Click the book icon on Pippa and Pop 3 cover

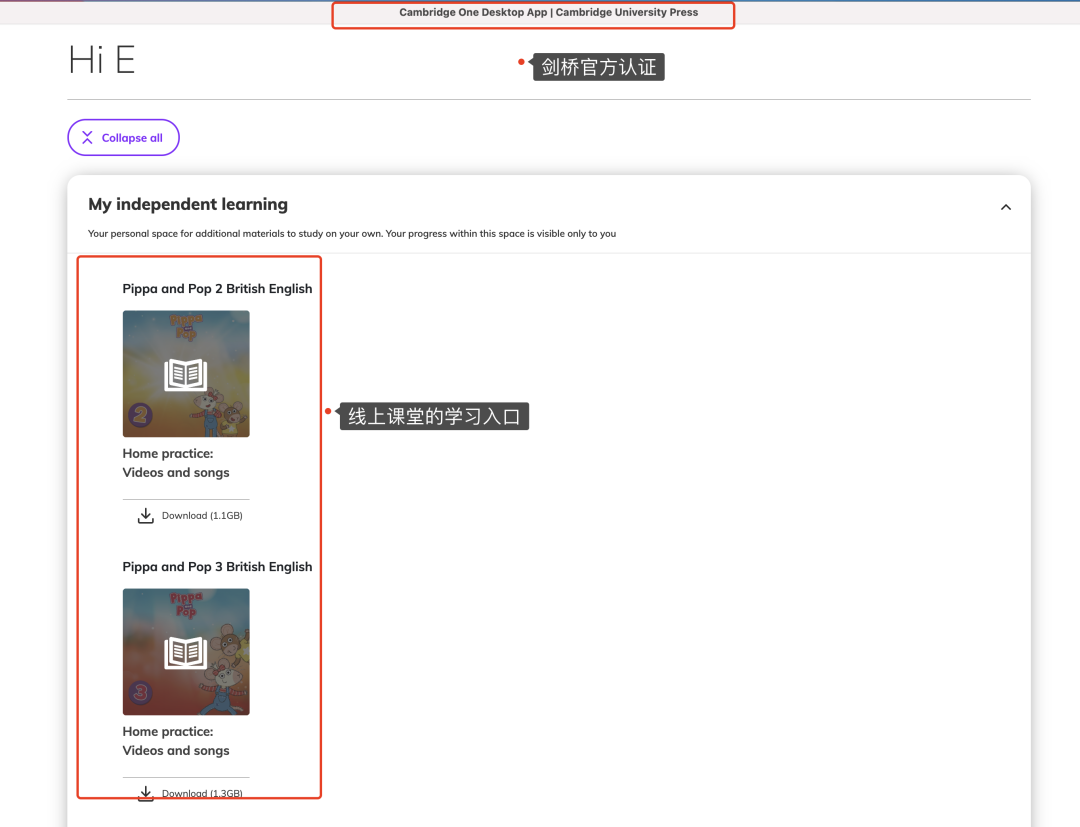[x=186, y=653]
